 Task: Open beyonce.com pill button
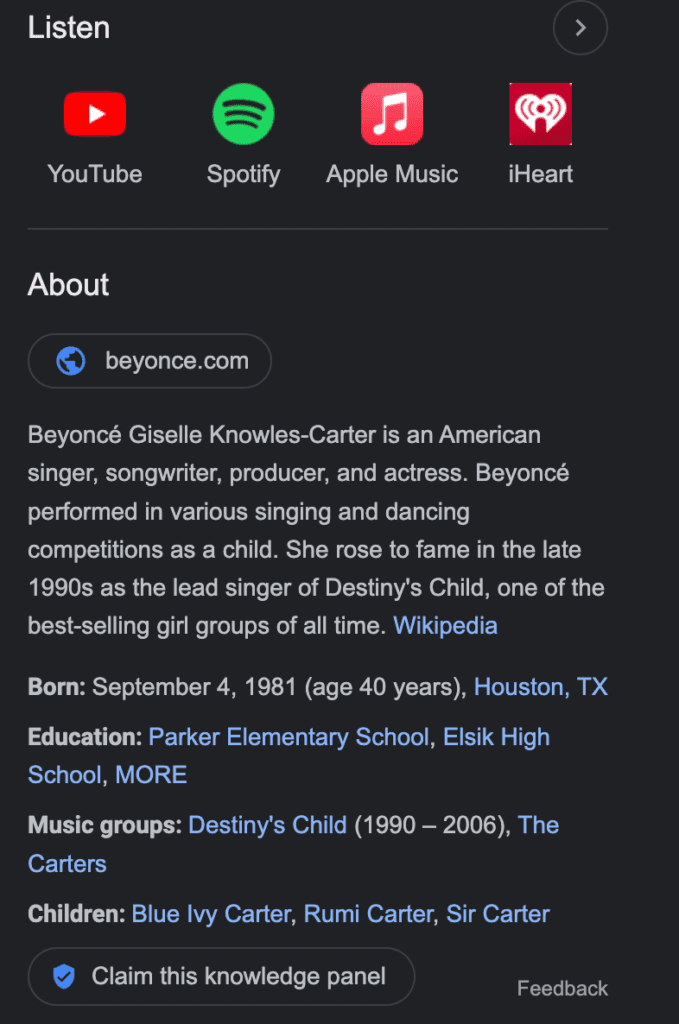(149, 361)
